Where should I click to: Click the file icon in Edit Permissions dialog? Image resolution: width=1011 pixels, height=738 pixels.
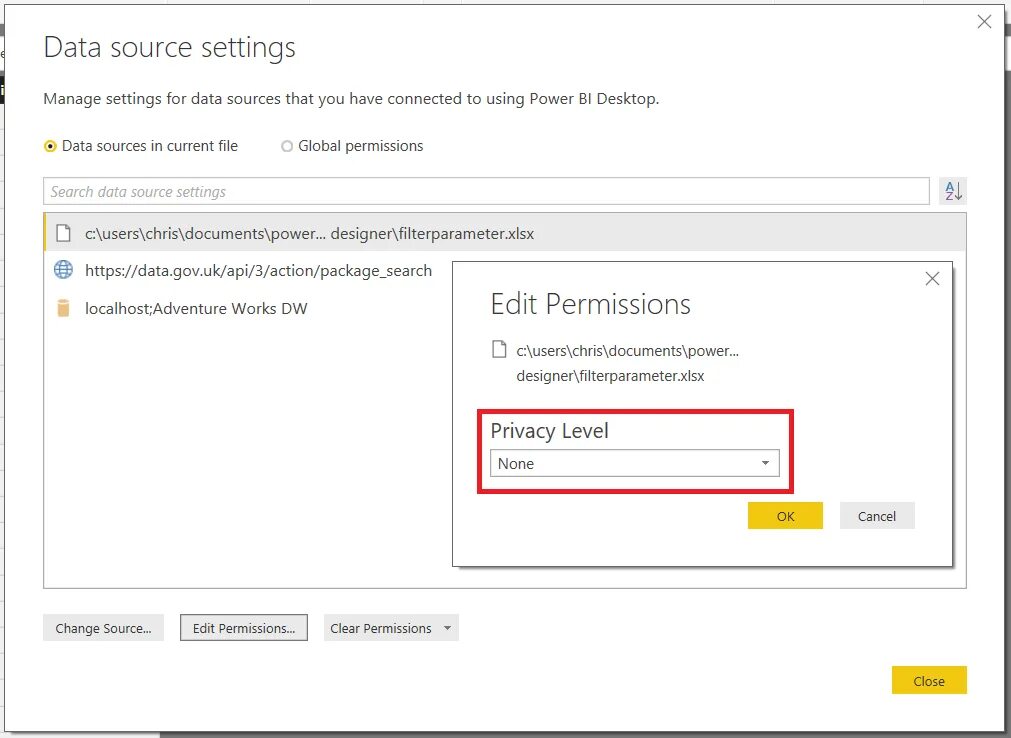click(499, 350)
